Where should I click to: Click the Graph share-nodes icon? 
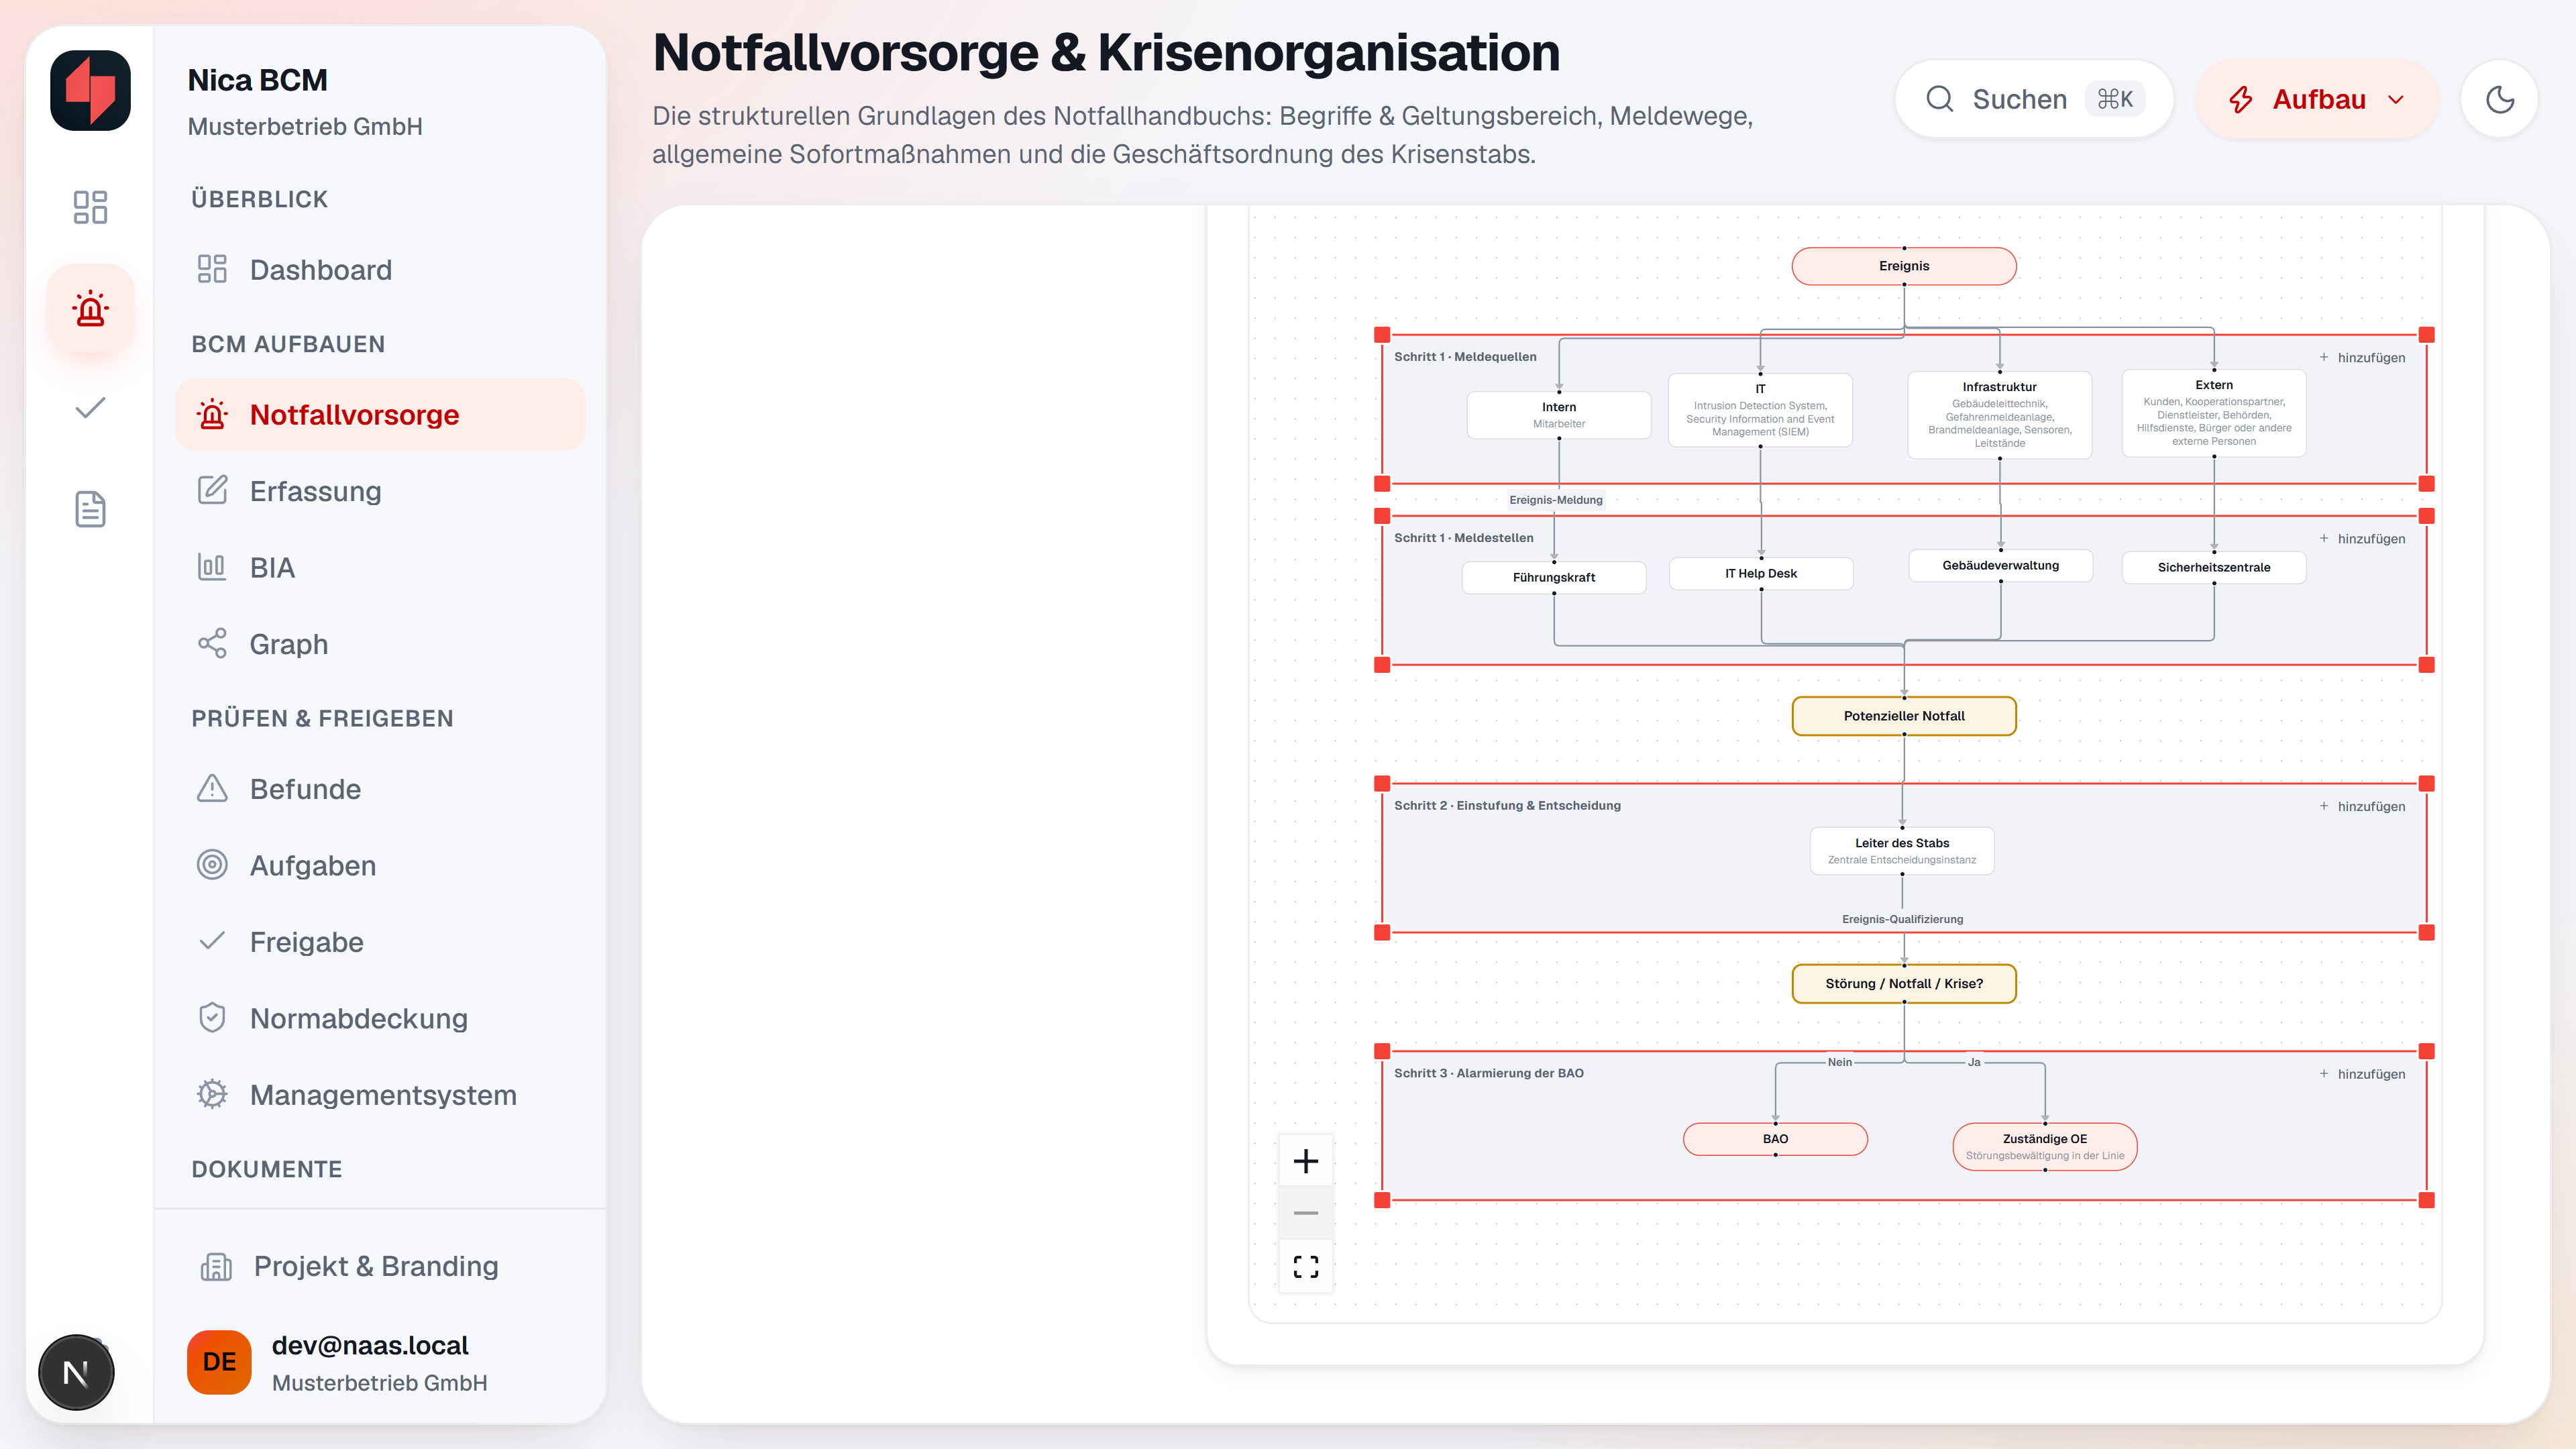click(x=212, y=643)
